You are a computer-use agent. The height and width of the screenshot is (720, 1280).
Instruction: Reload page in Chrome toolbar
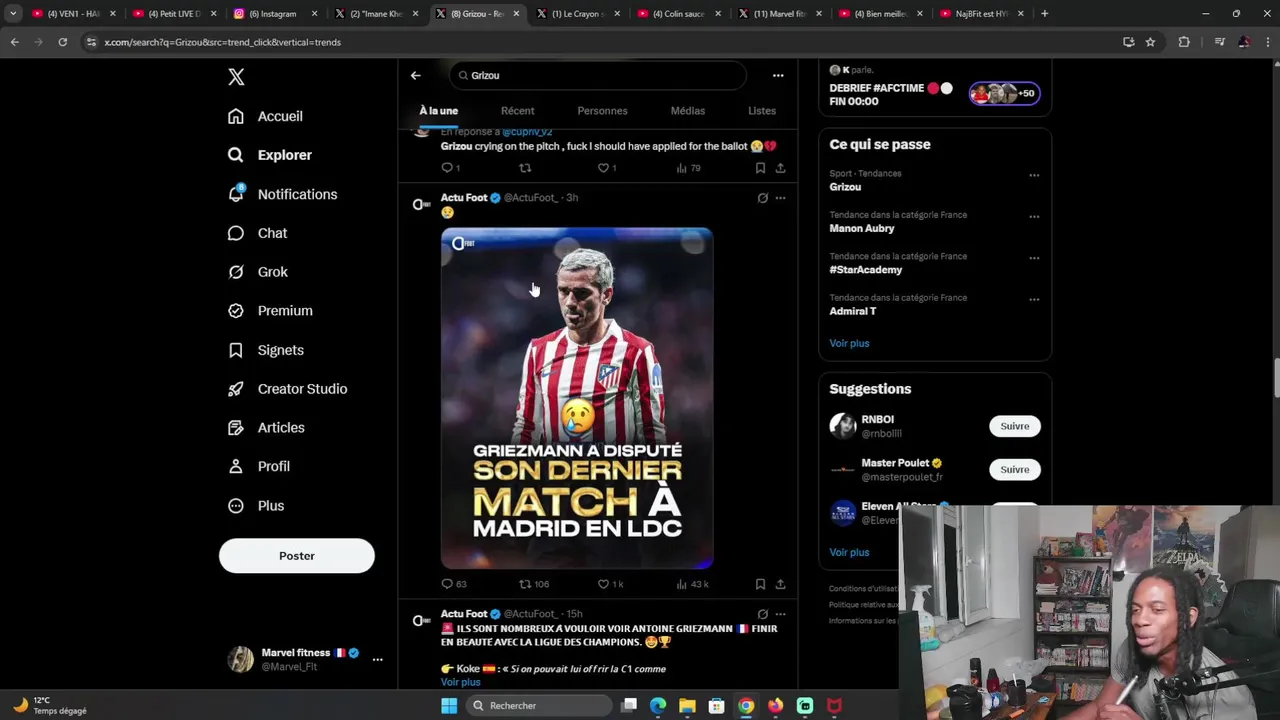(62, 42)
